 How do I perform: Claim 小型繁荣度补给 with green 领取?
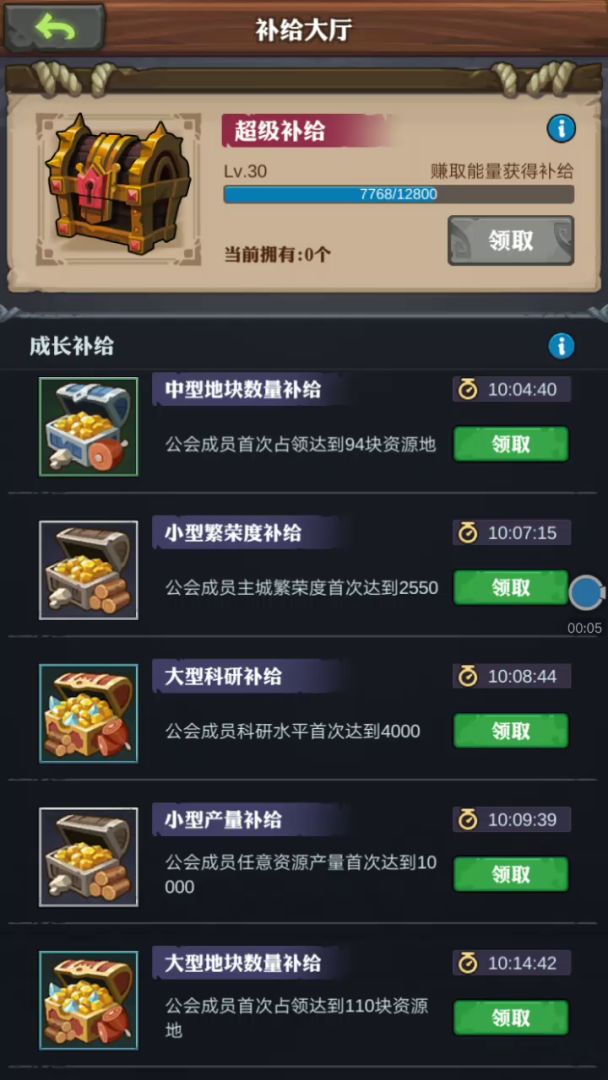click(511, 588)
